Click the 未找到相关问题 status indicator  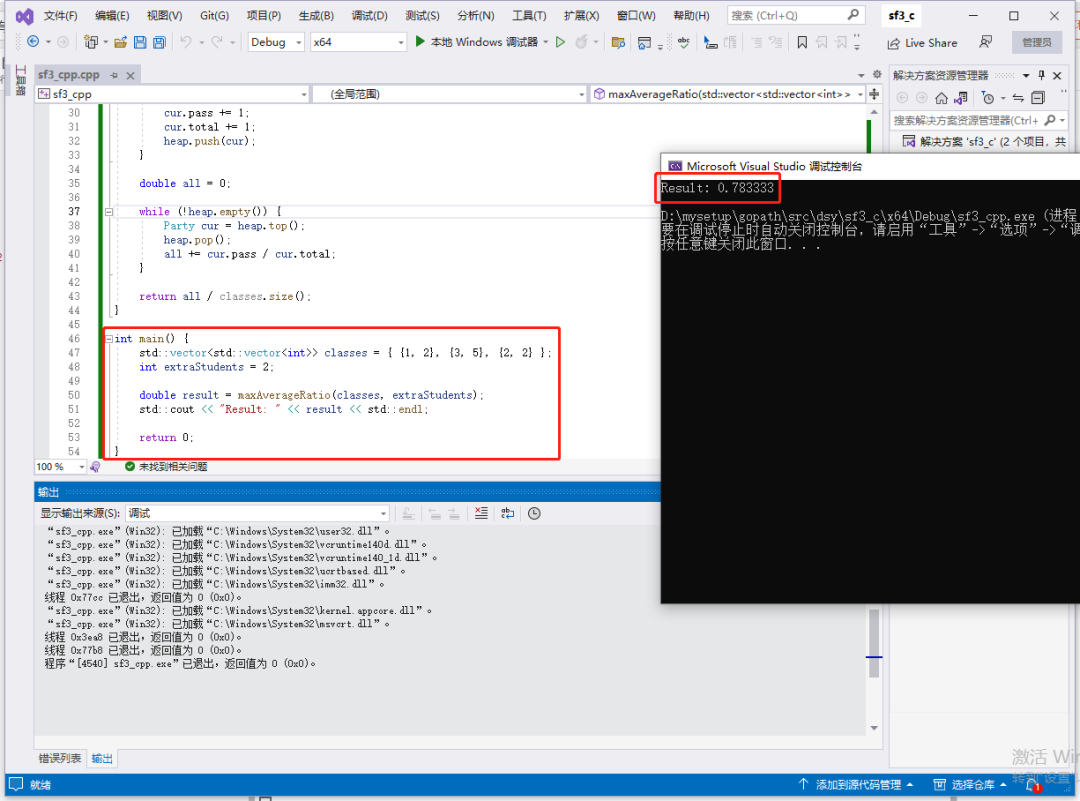click(x=166, y=467)
